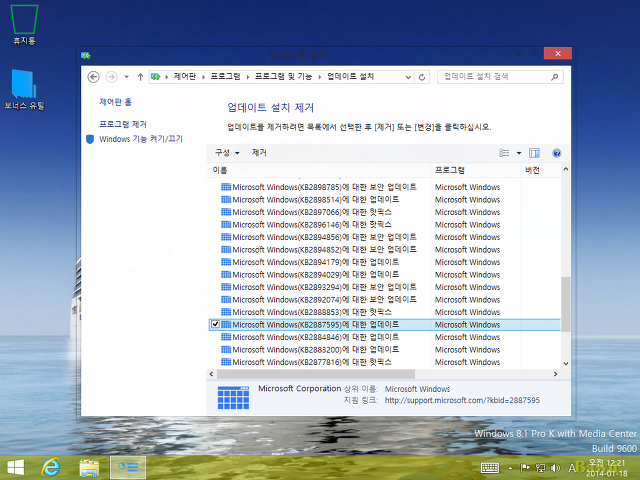The image size is (640, 480).
Task: Open the 프로그램 제거 link
Action: pos(123,124)
